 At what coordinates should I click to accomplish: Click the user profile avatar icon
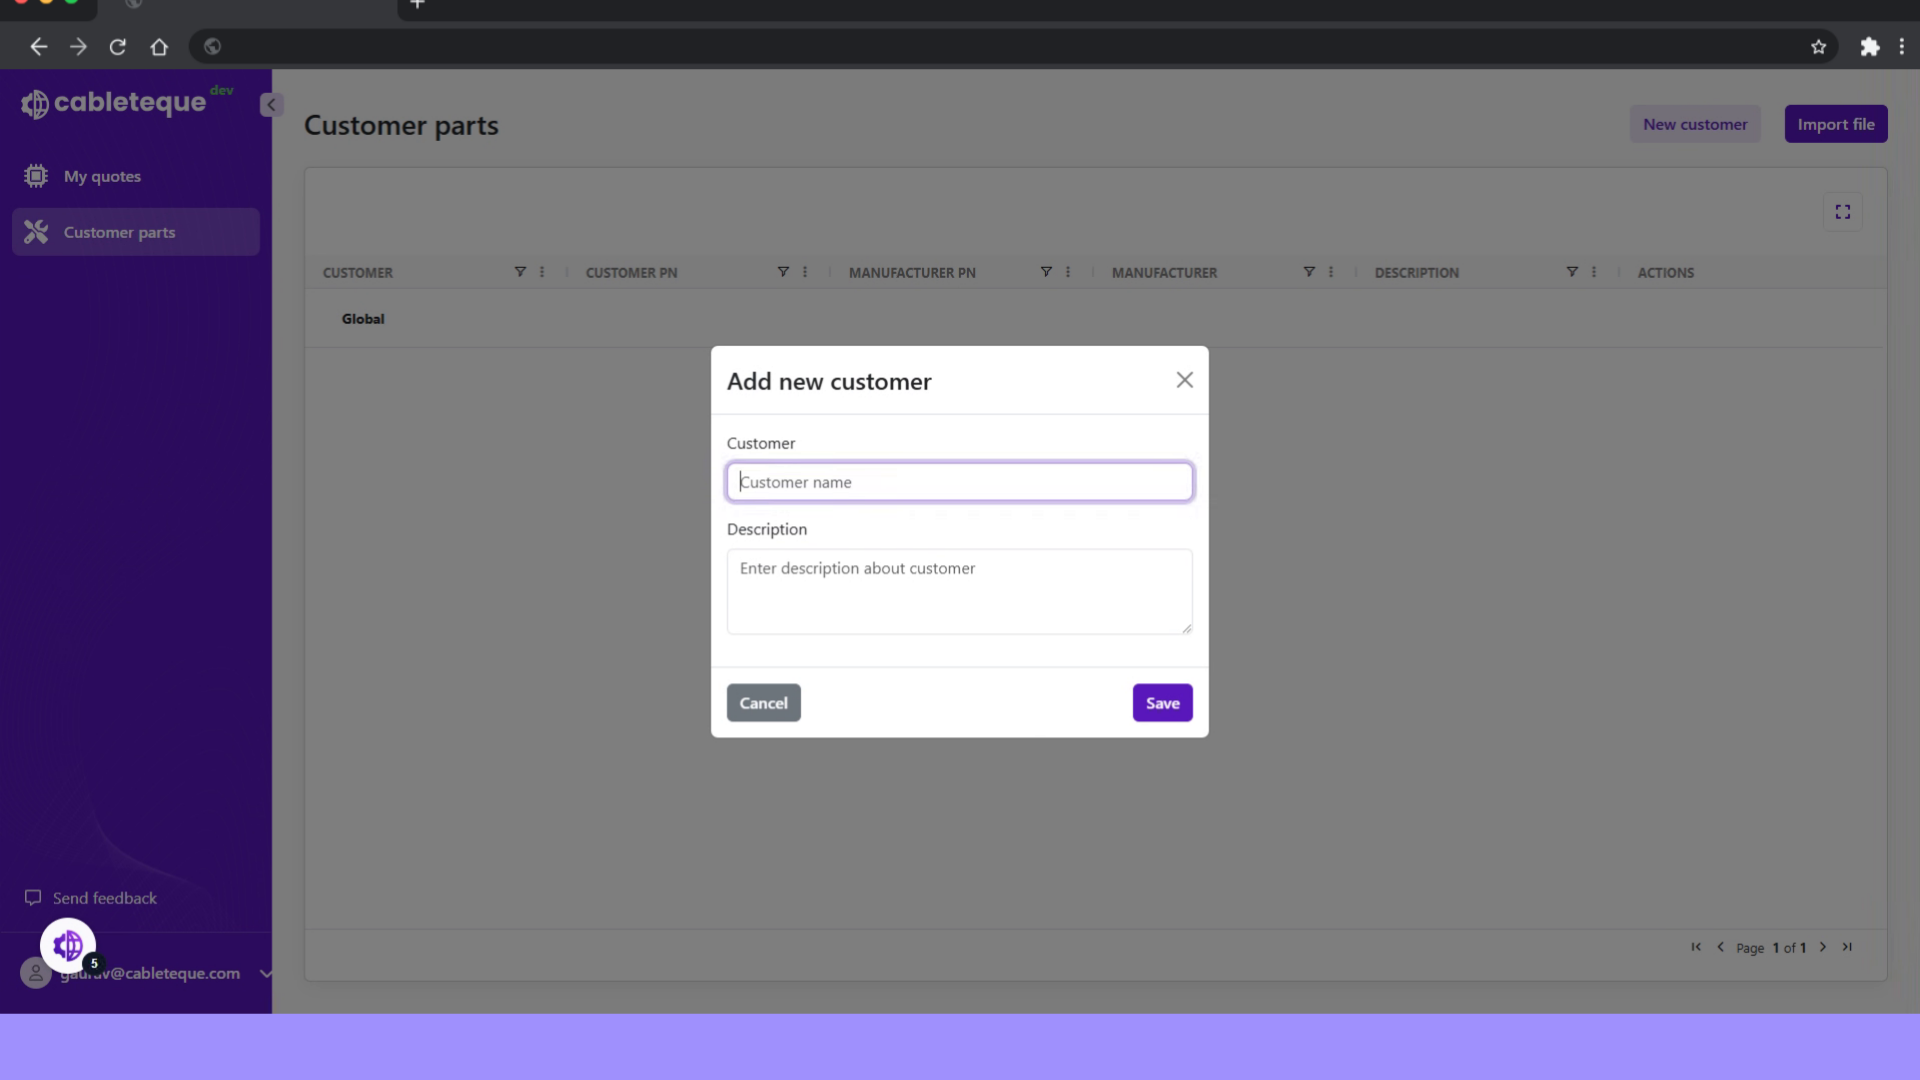click(x=35, y=973)
